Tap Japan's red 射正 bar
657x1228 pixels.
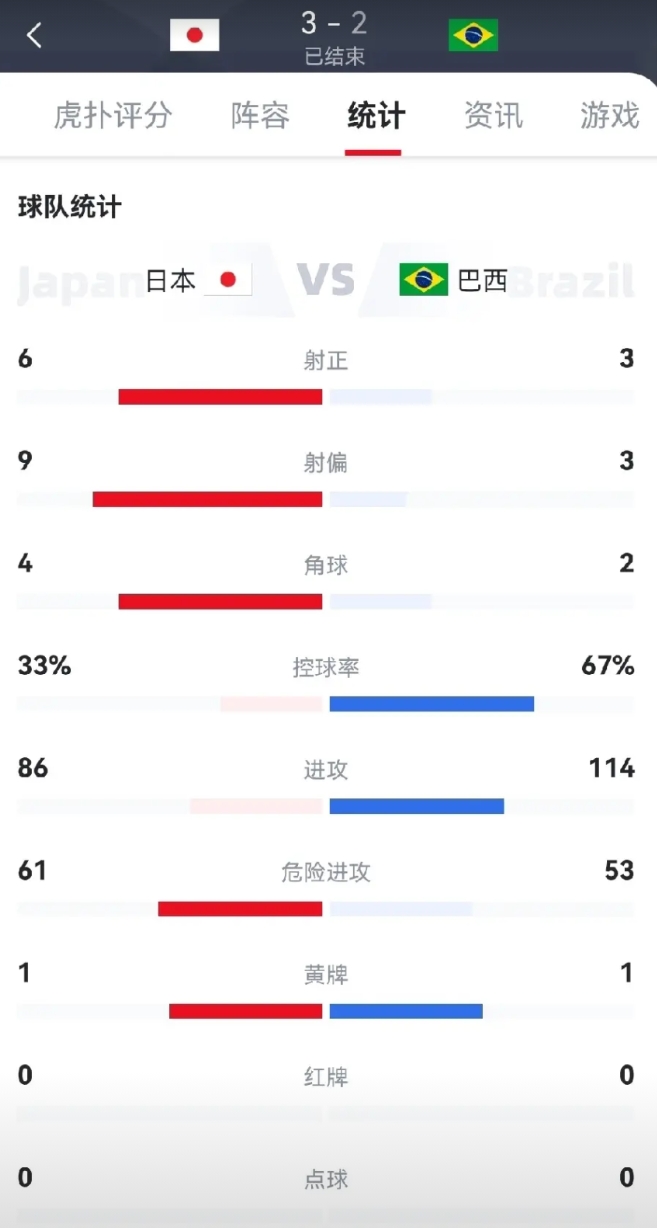click(x=220, y=397)
